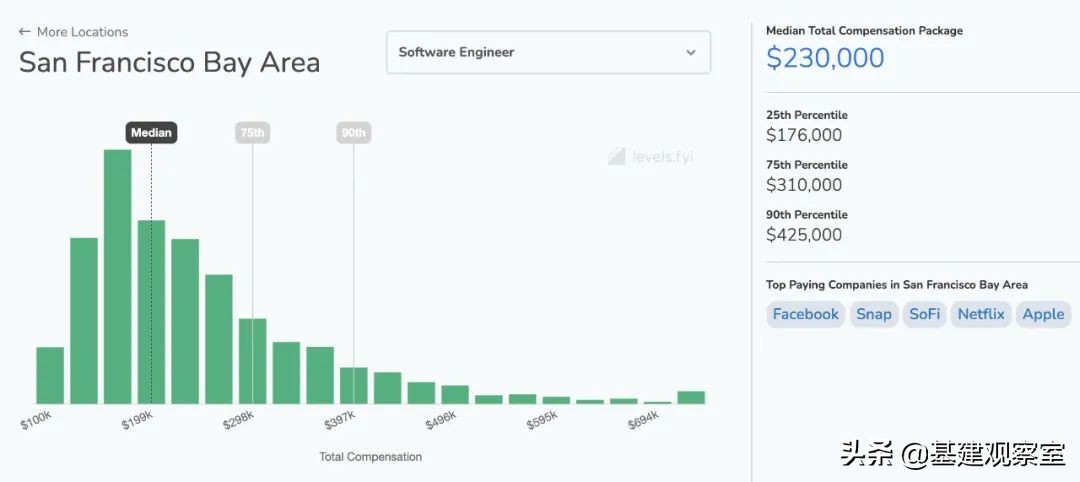The height and width of the screenshot is (482, 1080).
Task: Click the bar under the 90th line
Action: coord(353,385)
